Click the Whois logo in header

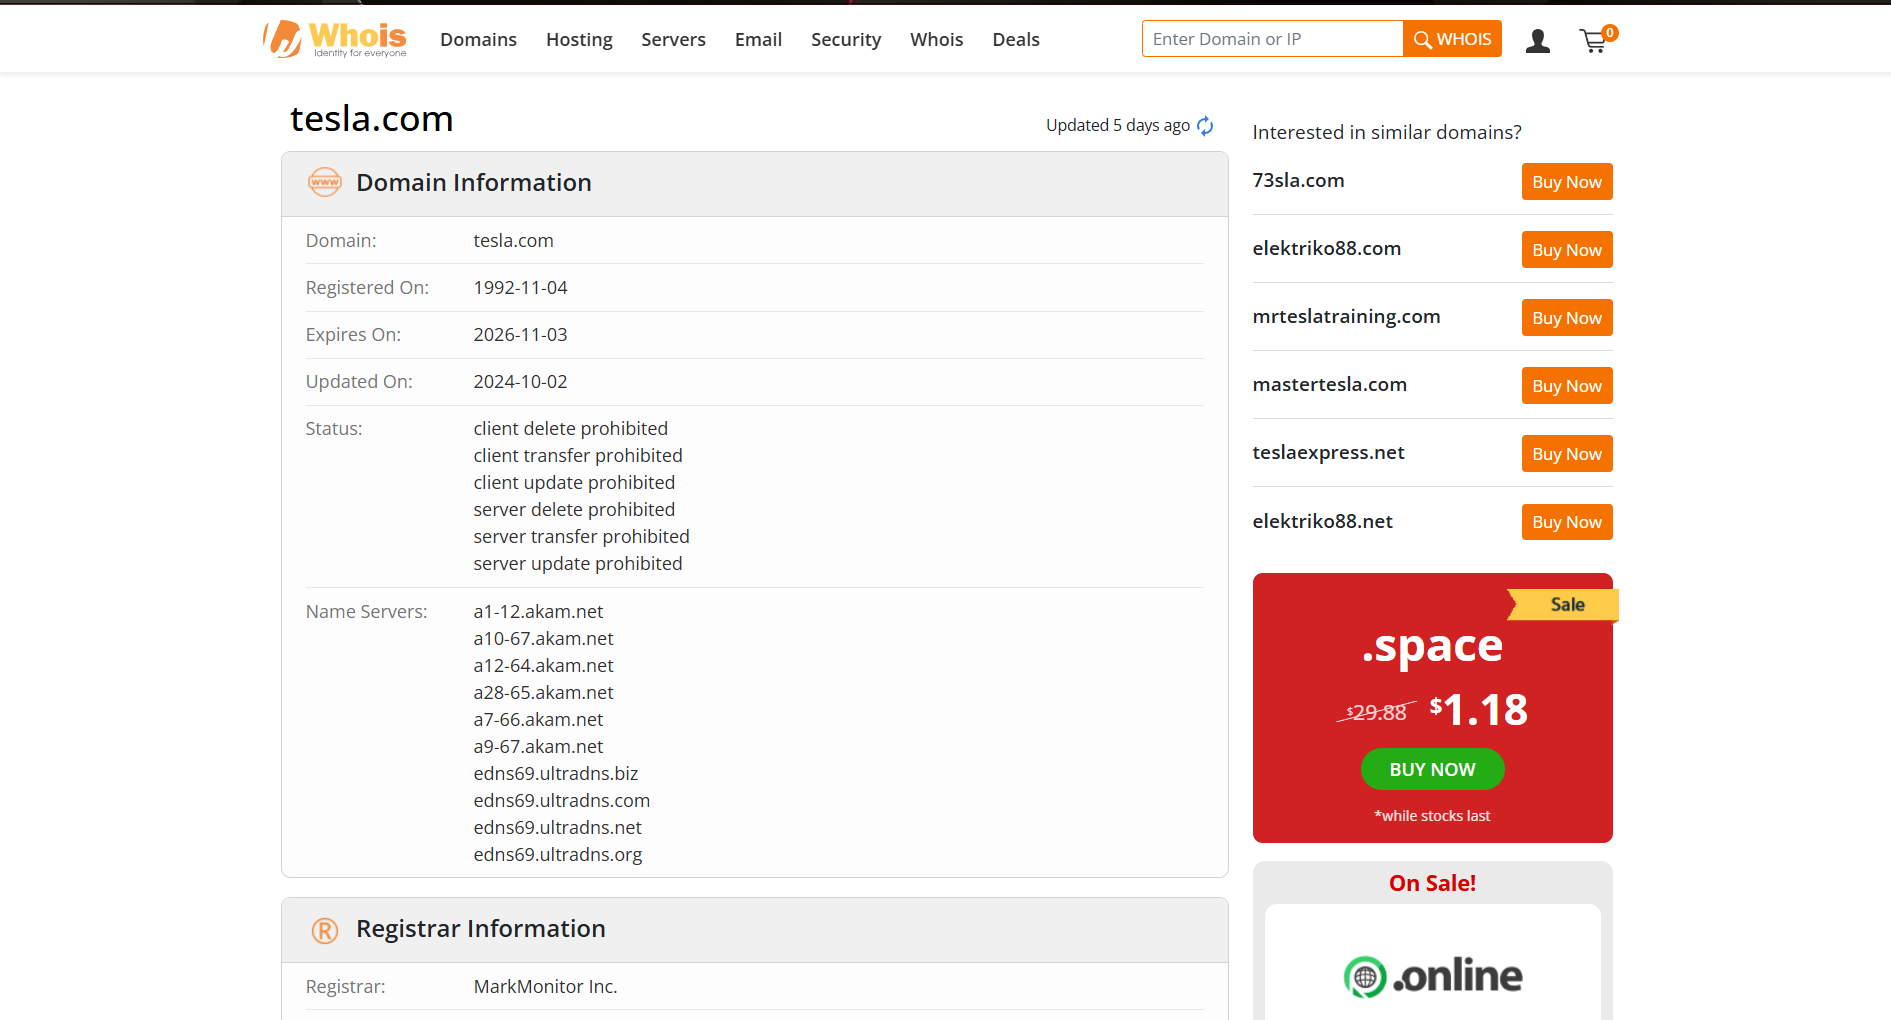coord(334,39)
